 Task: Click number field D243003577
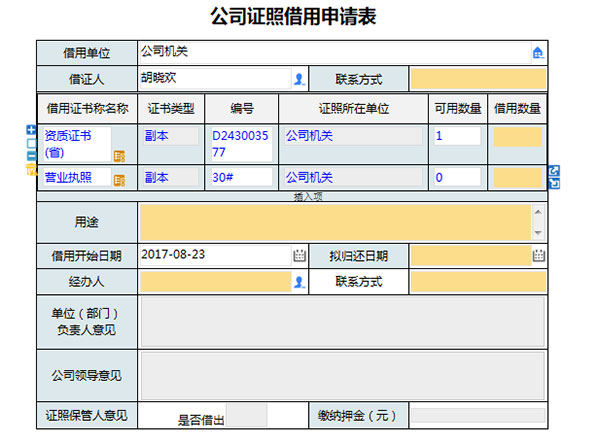pos(241,144)
